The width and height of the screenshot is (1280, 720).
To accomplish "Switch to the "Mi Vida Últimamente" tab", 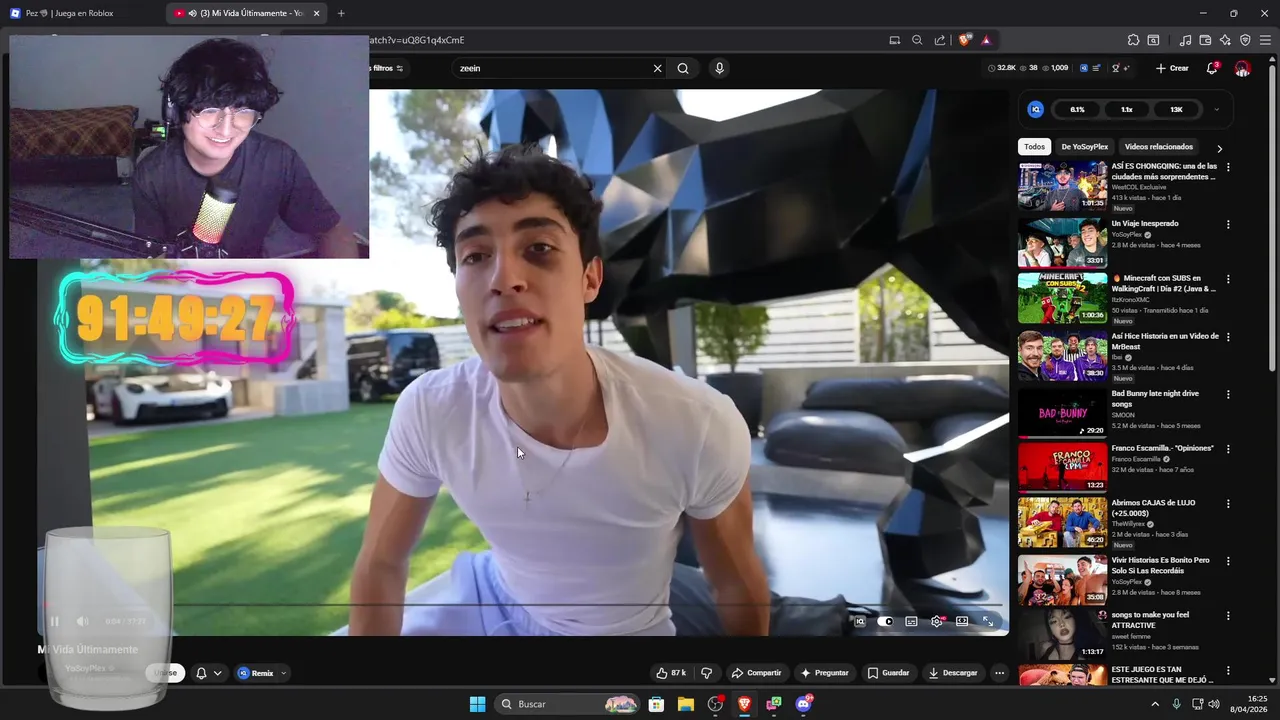I will (x=246, y=13).
